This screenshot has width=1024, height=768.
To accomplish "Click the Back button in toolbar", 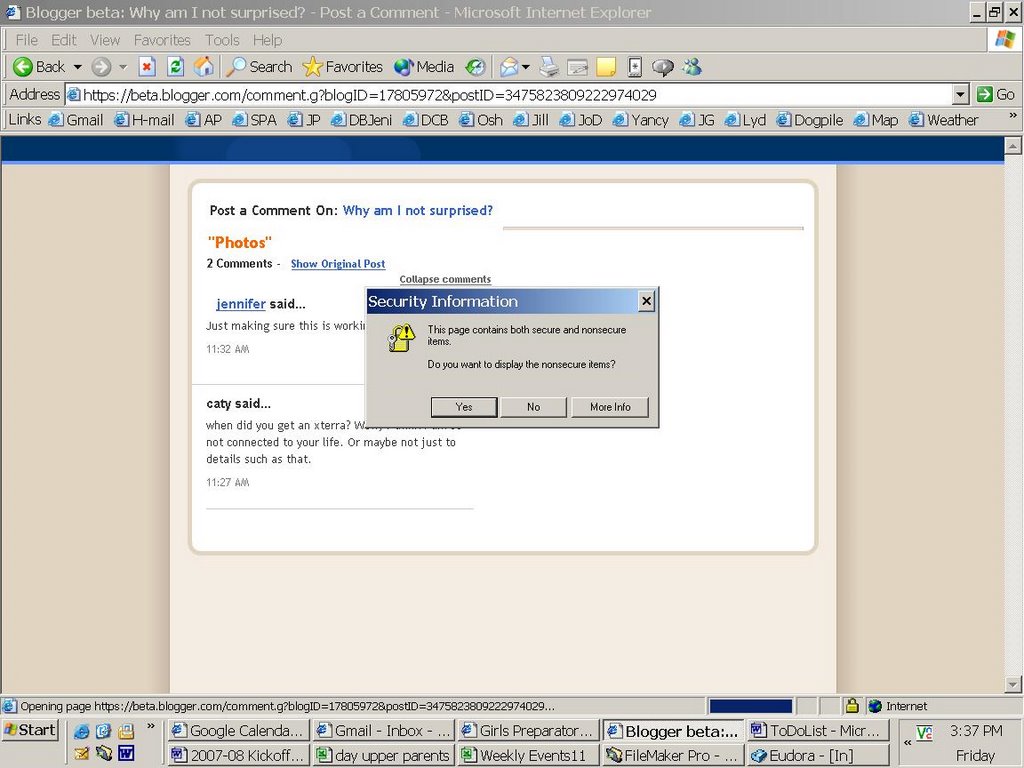I will click(39, 67).
